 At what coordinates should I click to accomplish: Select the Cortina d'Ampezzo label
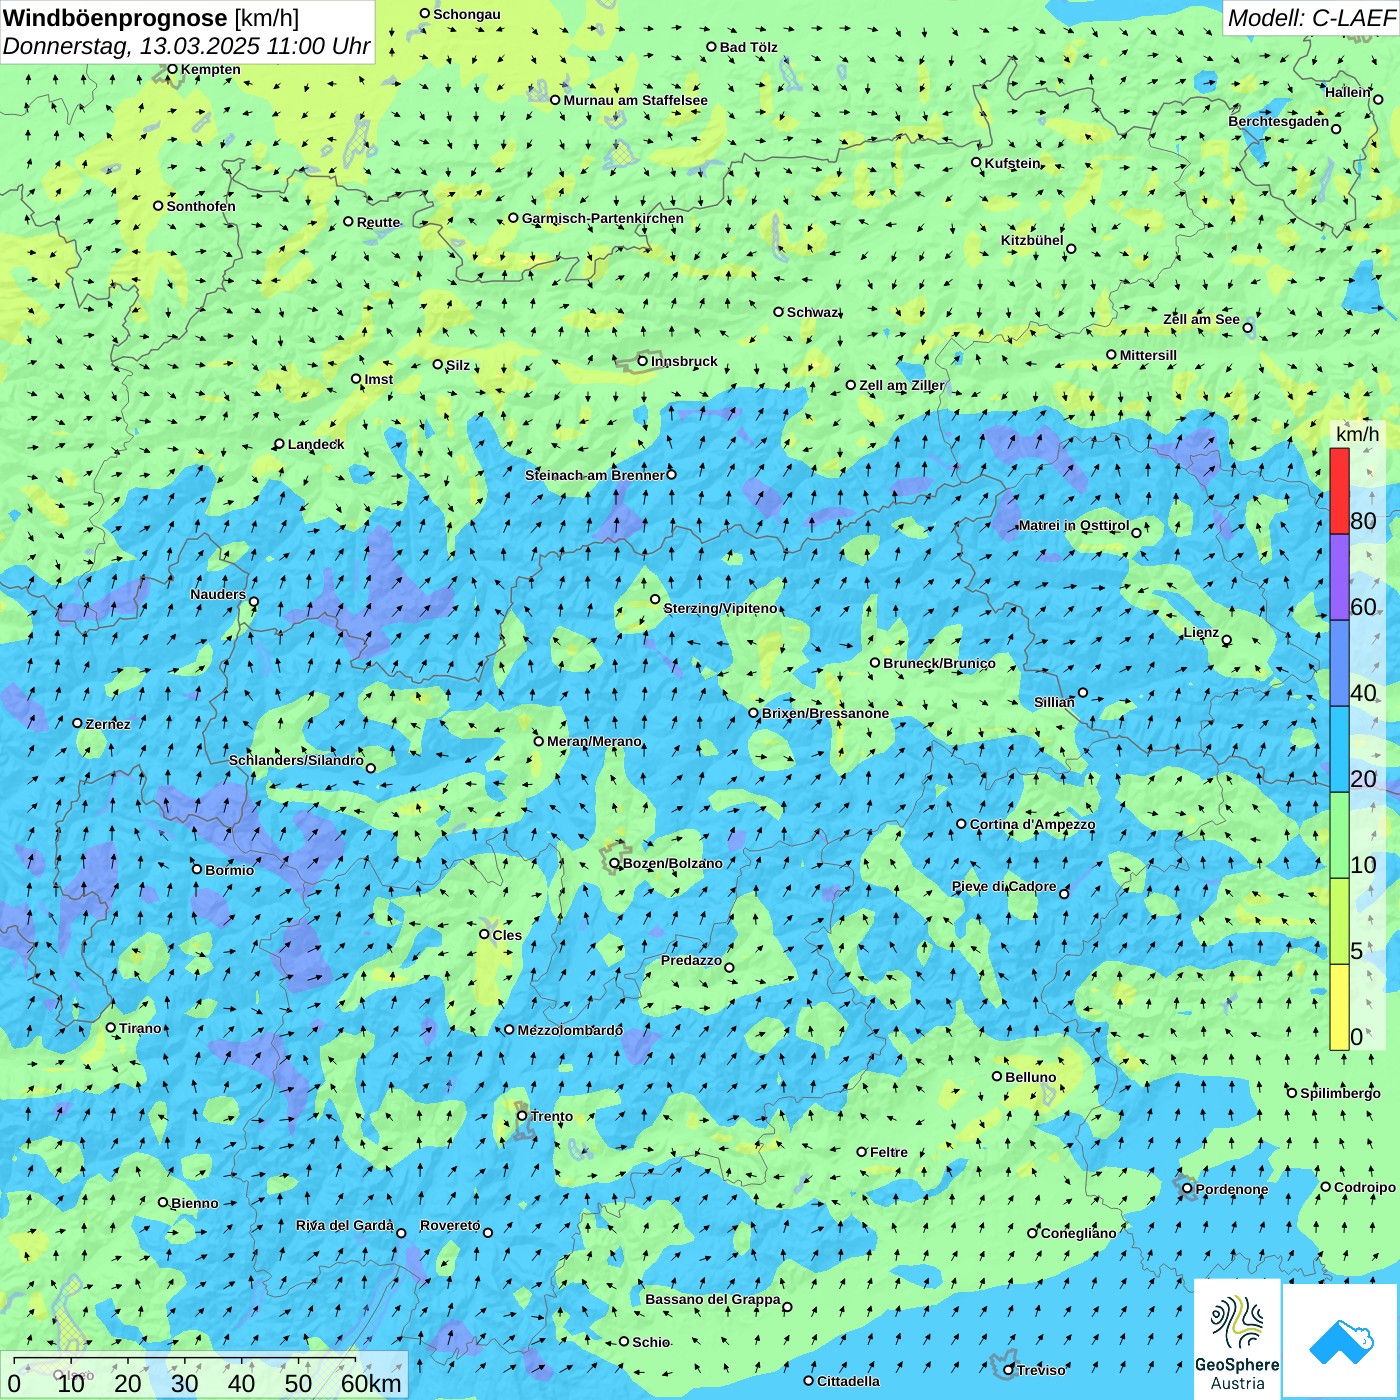[1032, 824]
